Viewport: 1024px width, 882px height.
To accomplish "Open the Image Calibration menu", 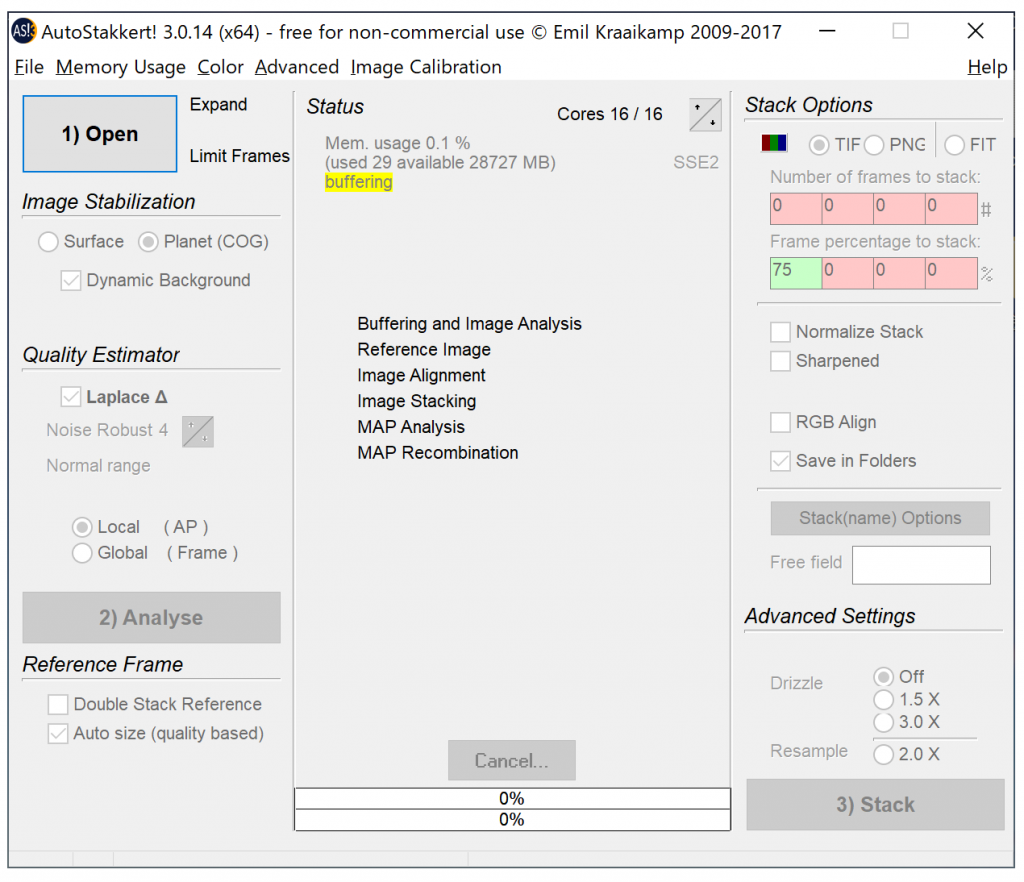I will click(426, 67).
